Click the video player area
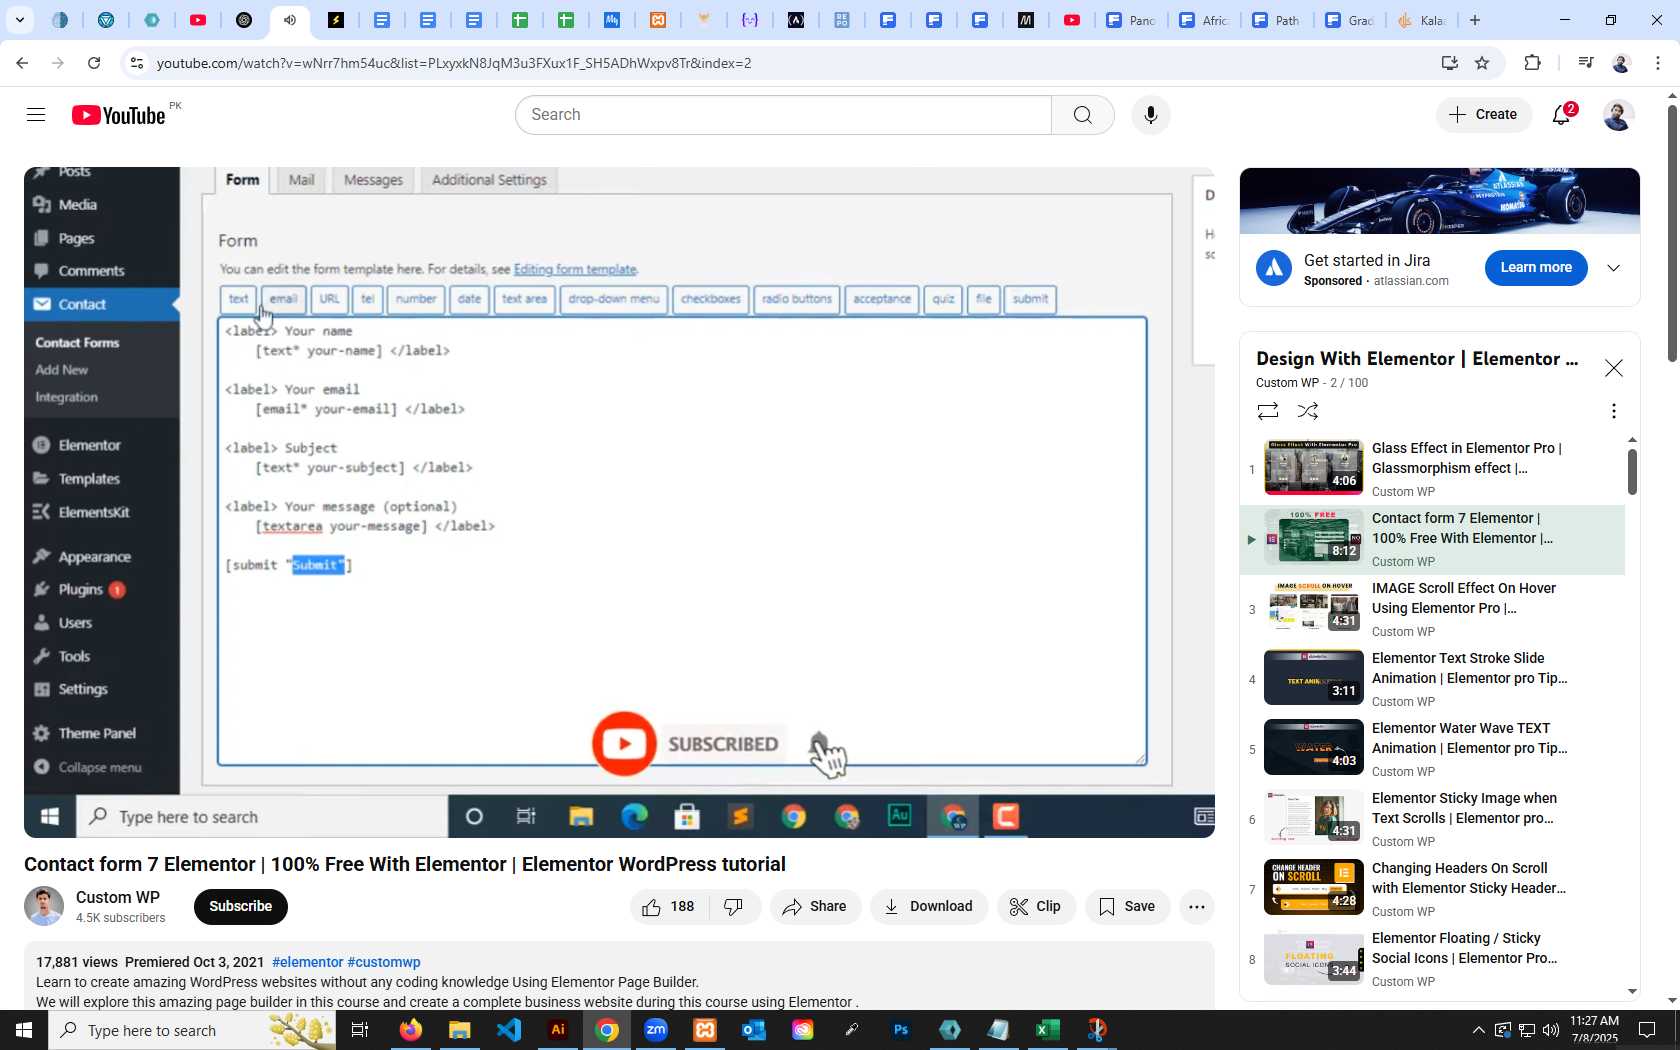Viewport: 1680px width, 1050px height. click(x=619, y=502)
